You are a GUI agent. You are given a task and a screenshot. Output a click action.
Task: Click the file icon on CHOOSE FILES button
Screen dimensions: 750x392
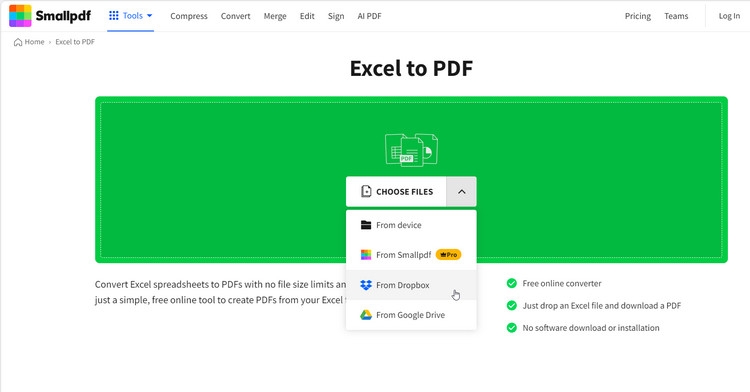tap(366, 192)
